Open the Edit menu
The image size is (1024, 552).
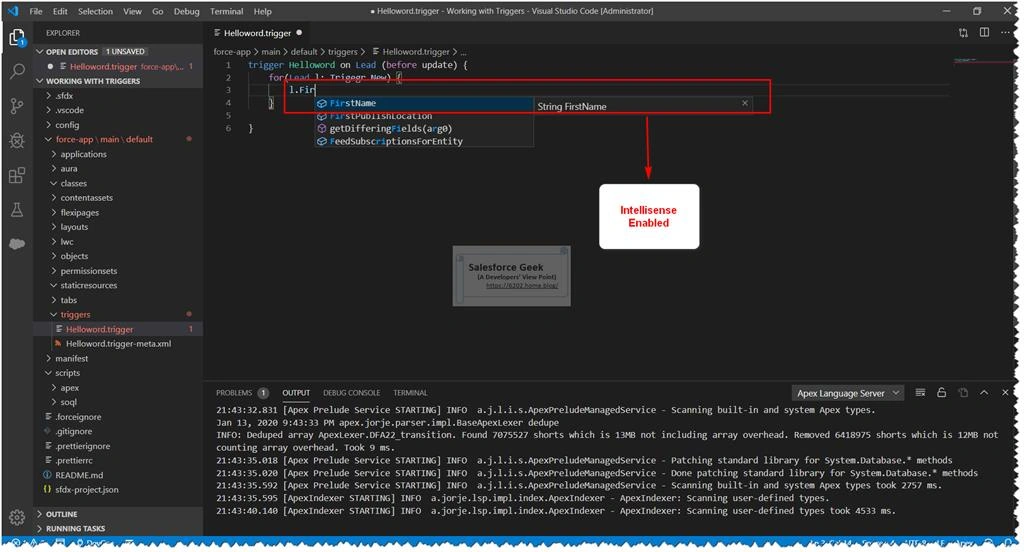click(60, 11)
